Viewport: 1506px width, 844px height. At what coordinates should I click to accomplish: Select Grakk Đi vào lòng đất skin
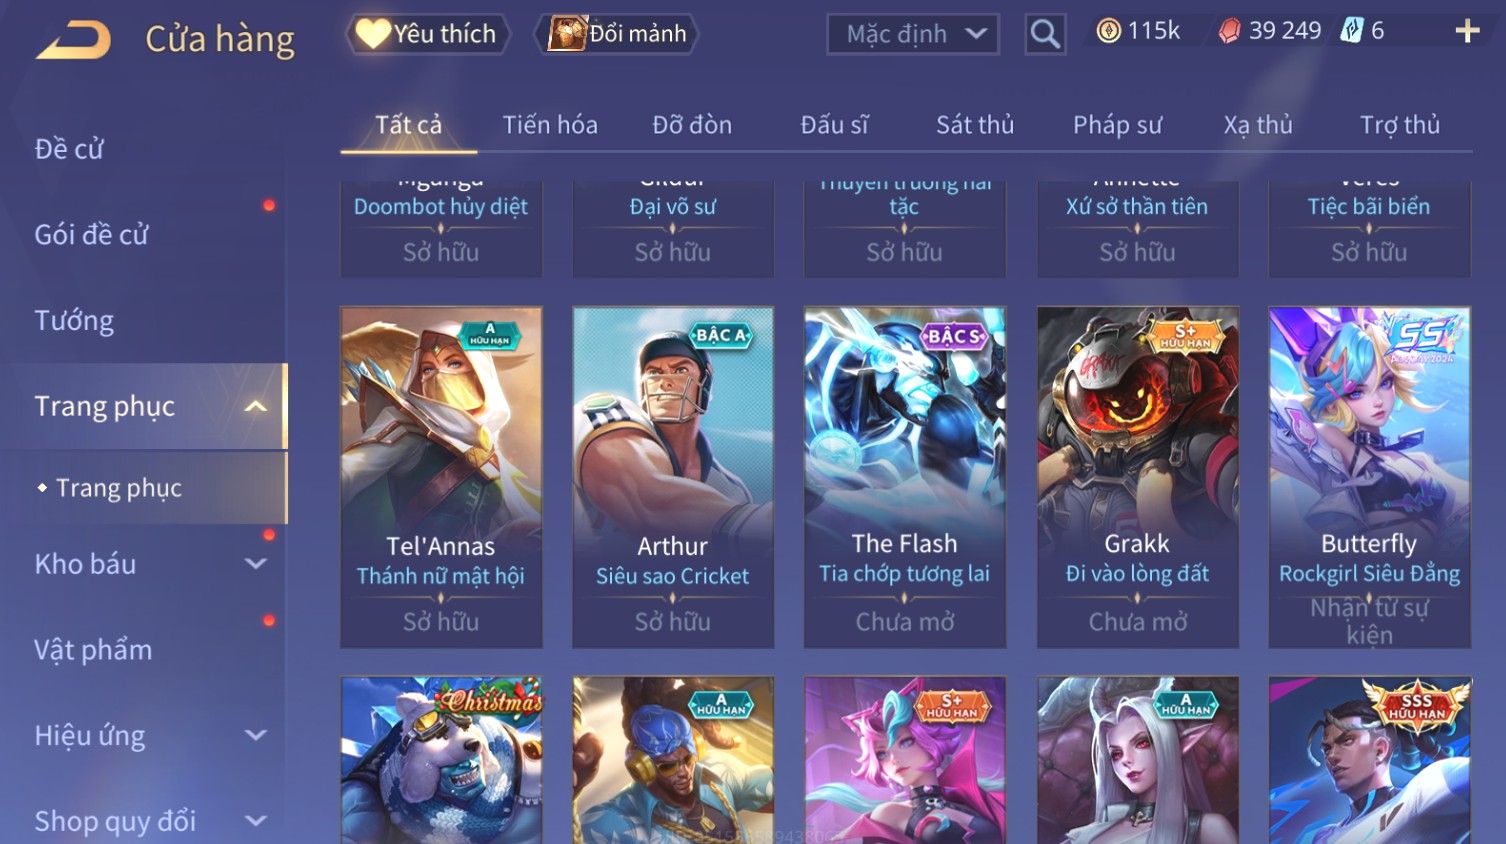[1138, 477]
